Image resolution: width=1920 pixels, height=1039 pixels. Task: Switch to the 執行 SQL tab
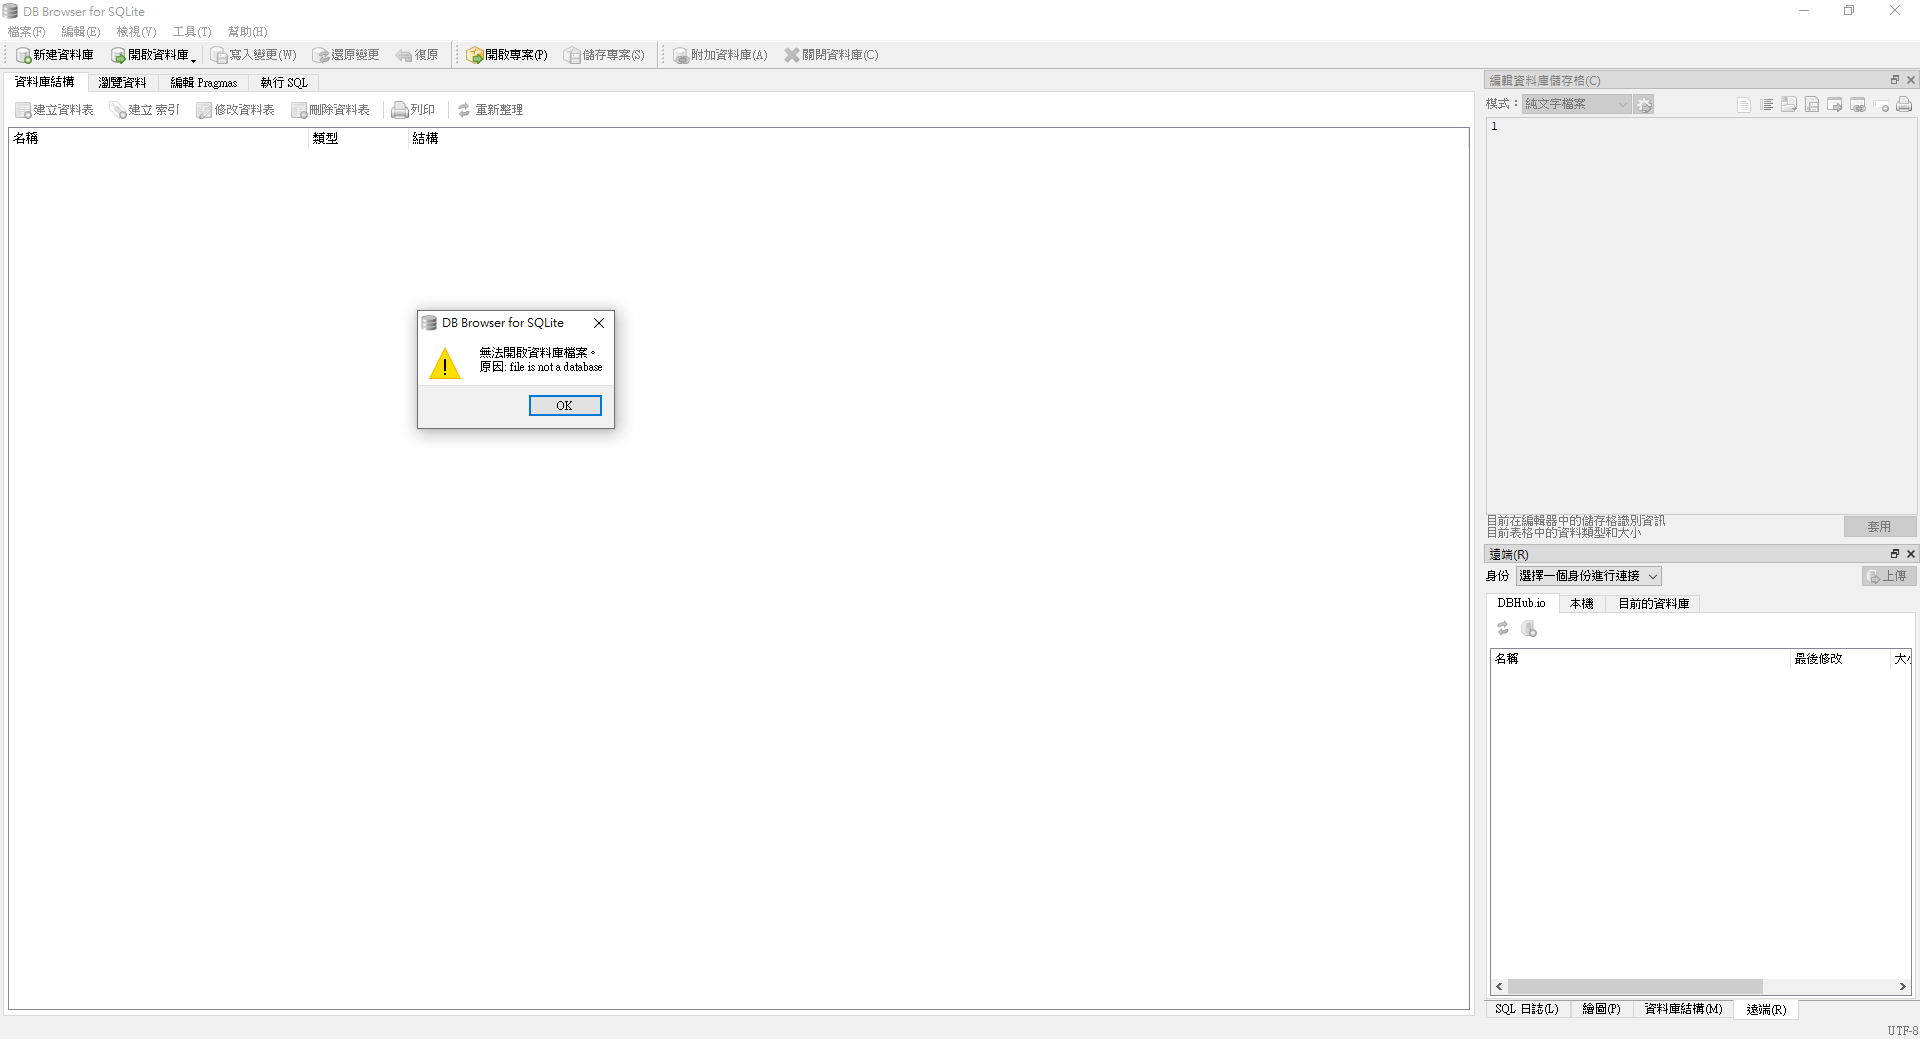click(284, 82)
